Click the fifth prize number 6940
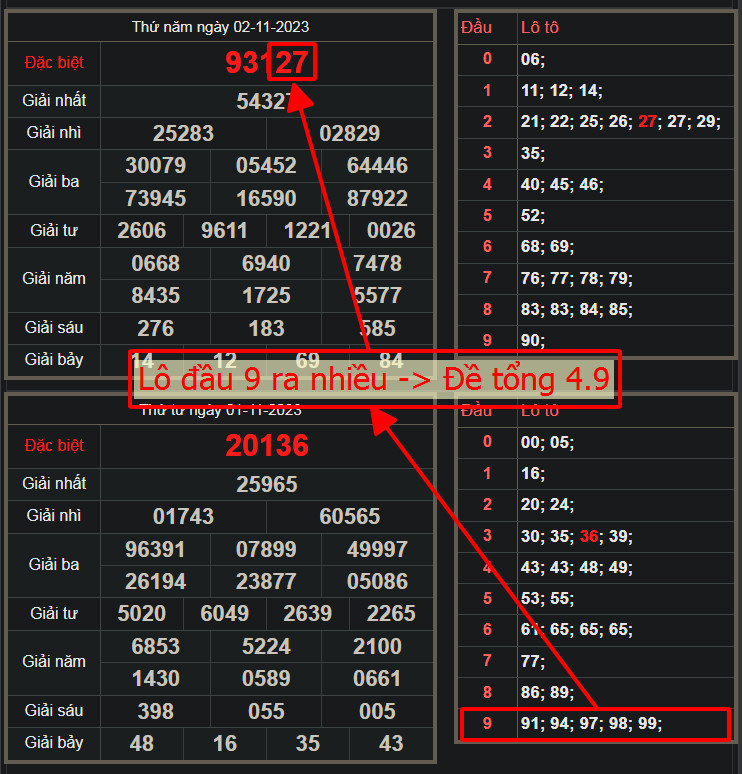Screen dimensions: 742x774 tap(266, 263)
